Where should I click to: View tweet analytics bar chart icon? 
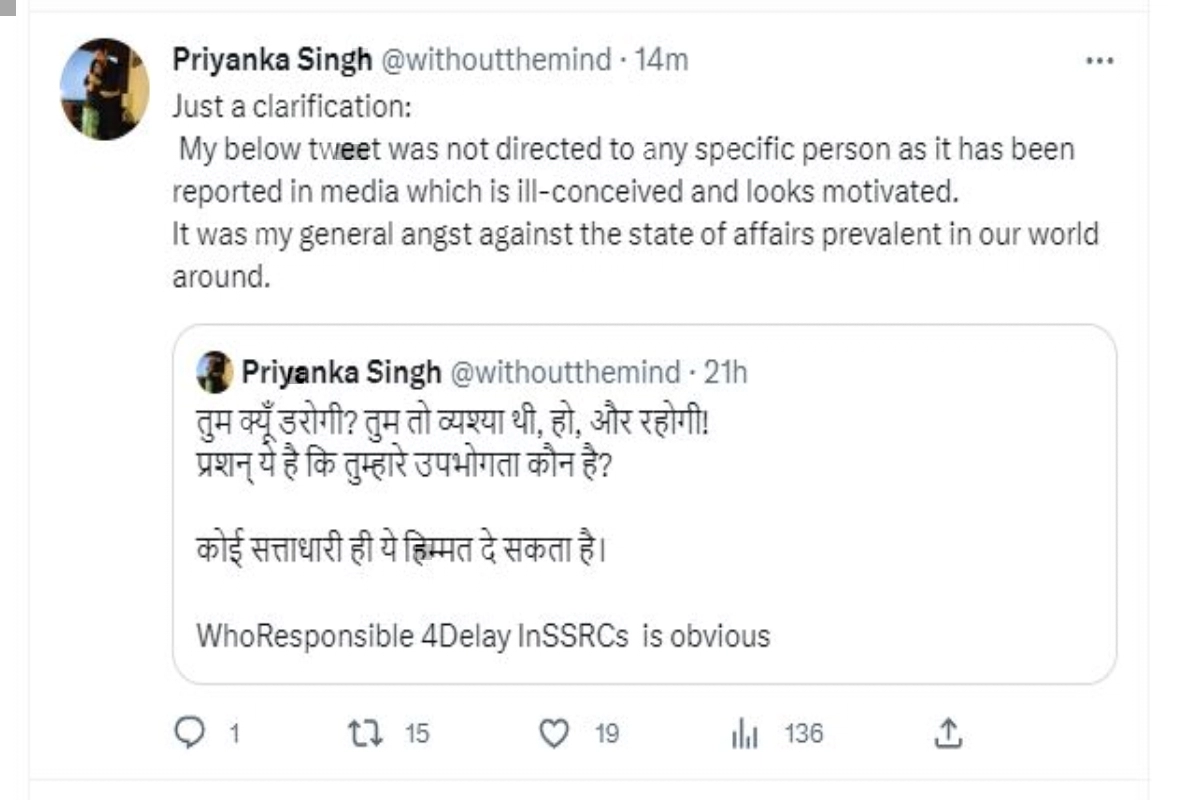click(745, 735)
